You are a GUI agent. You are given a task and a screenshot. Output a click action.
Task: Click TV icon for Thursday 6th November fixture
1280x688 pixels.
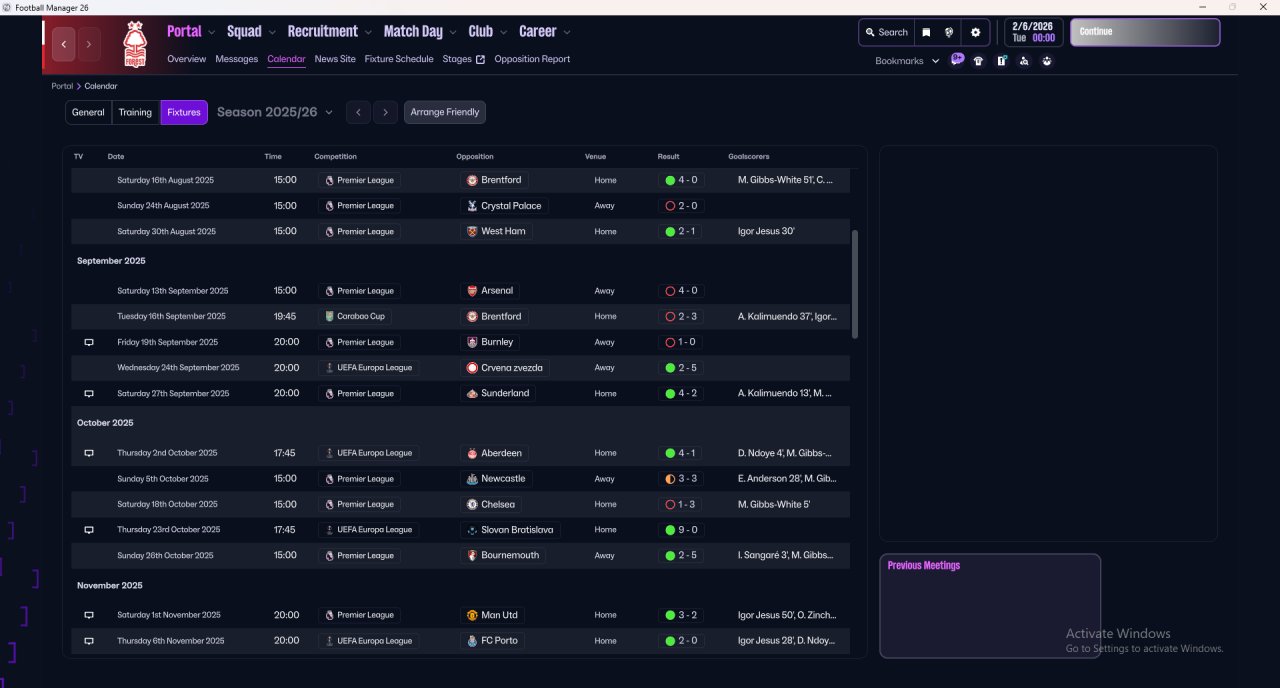tap(88, 641)
